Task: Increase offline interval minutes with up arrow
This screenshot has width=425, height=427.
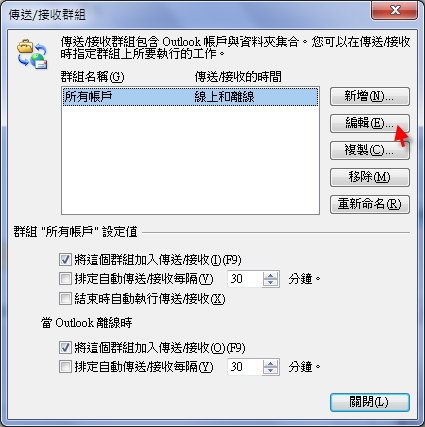Action: point(270,363)
